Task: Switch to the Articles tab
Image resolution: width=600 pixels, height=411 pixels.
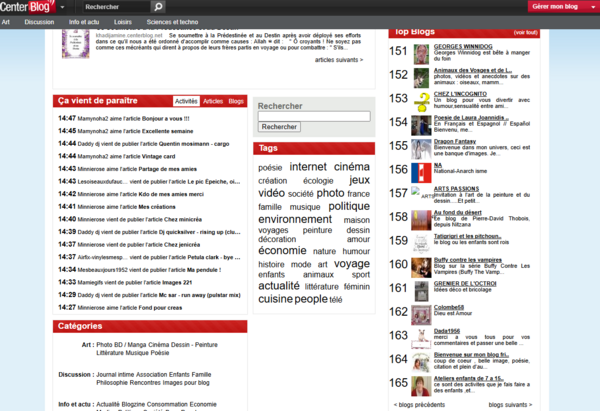Action: tap(213, 101)
